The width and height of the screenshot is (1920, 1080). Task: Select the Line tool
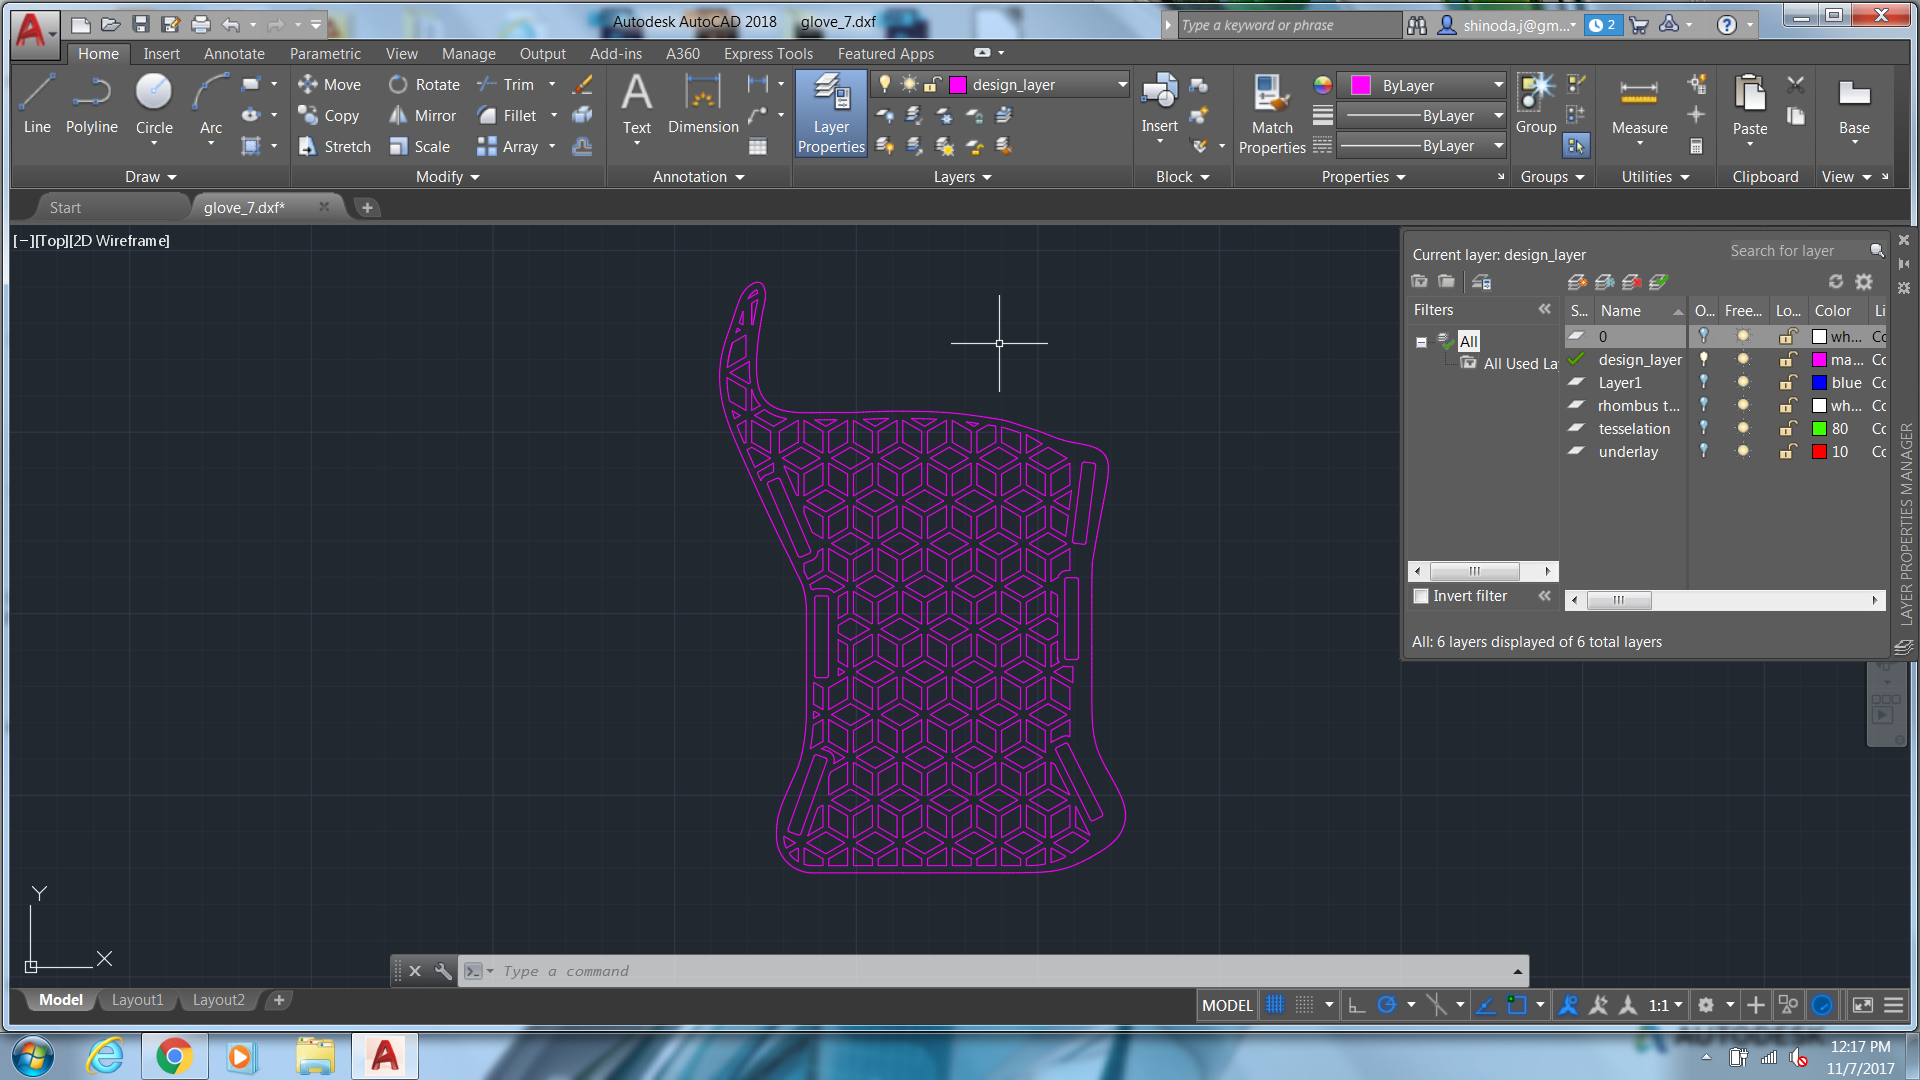37,104
